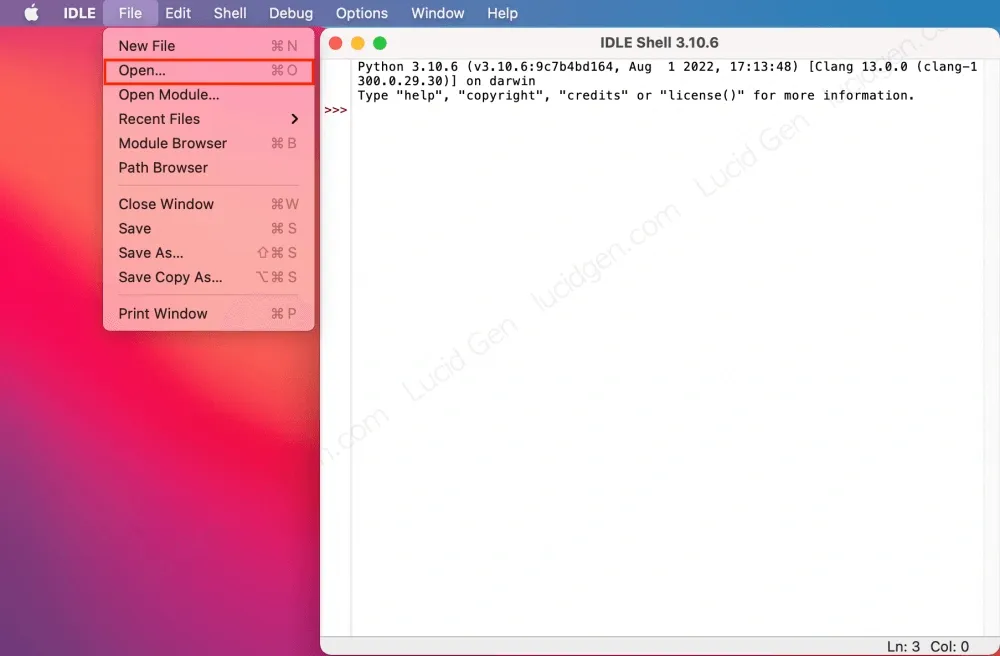Open the Shell menu
The height and width of the screenshot is (656, 1000).
(x=230, y=13)
